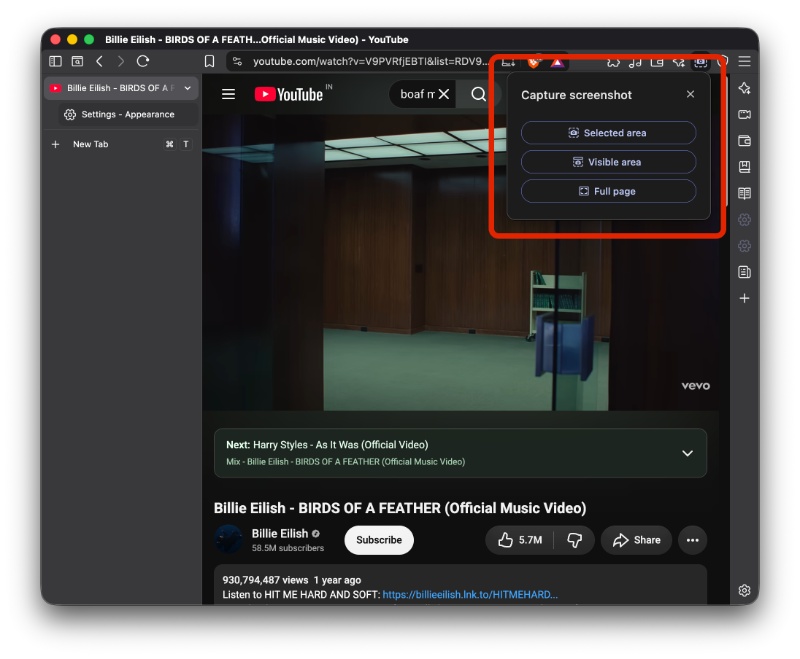Open Brave Talk video camera sidebar icon

(x=744, y=114)
